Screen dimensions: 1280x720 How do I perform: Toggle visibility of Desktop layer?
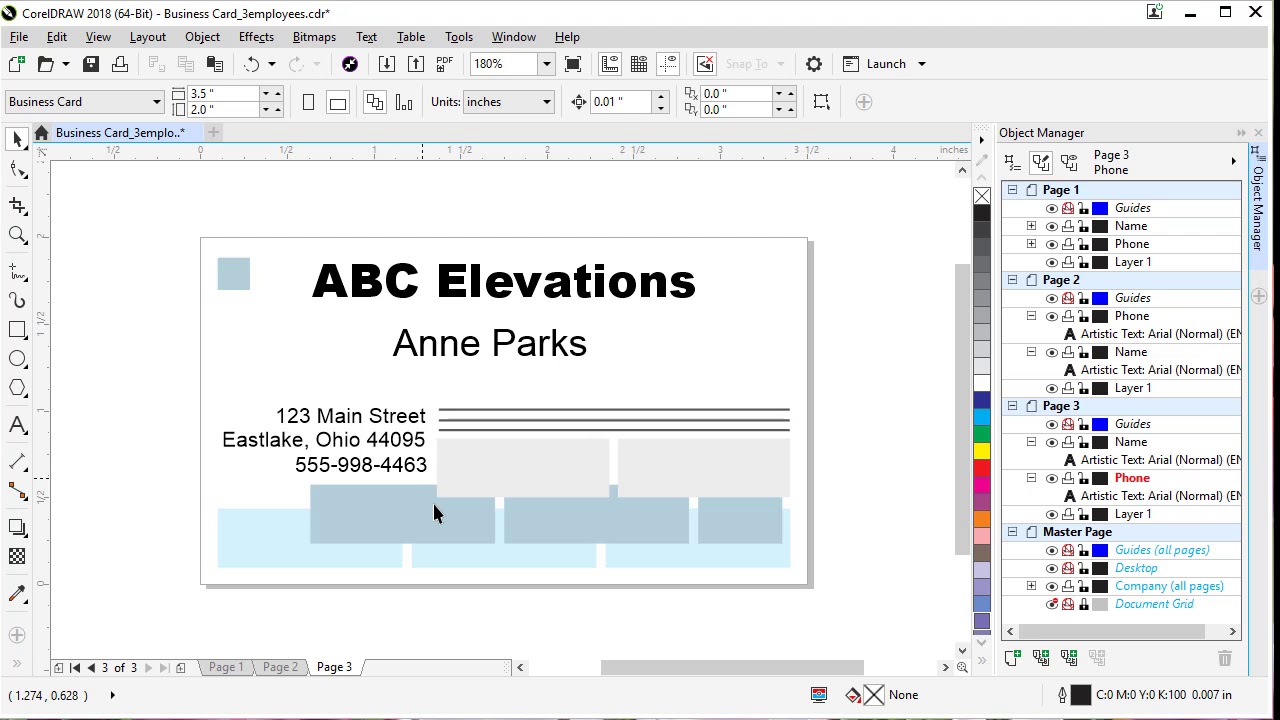[1051, 568]
